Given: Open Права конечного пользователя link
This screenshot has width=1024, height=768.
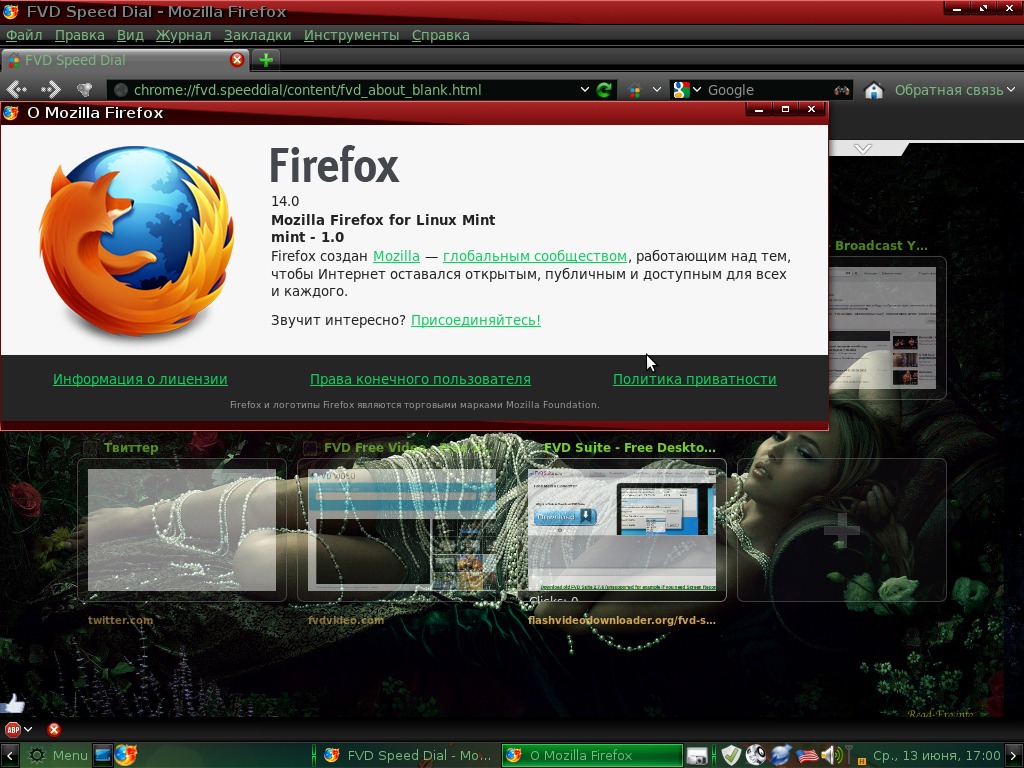Looking at the screenshot, I should click(421, 379).
